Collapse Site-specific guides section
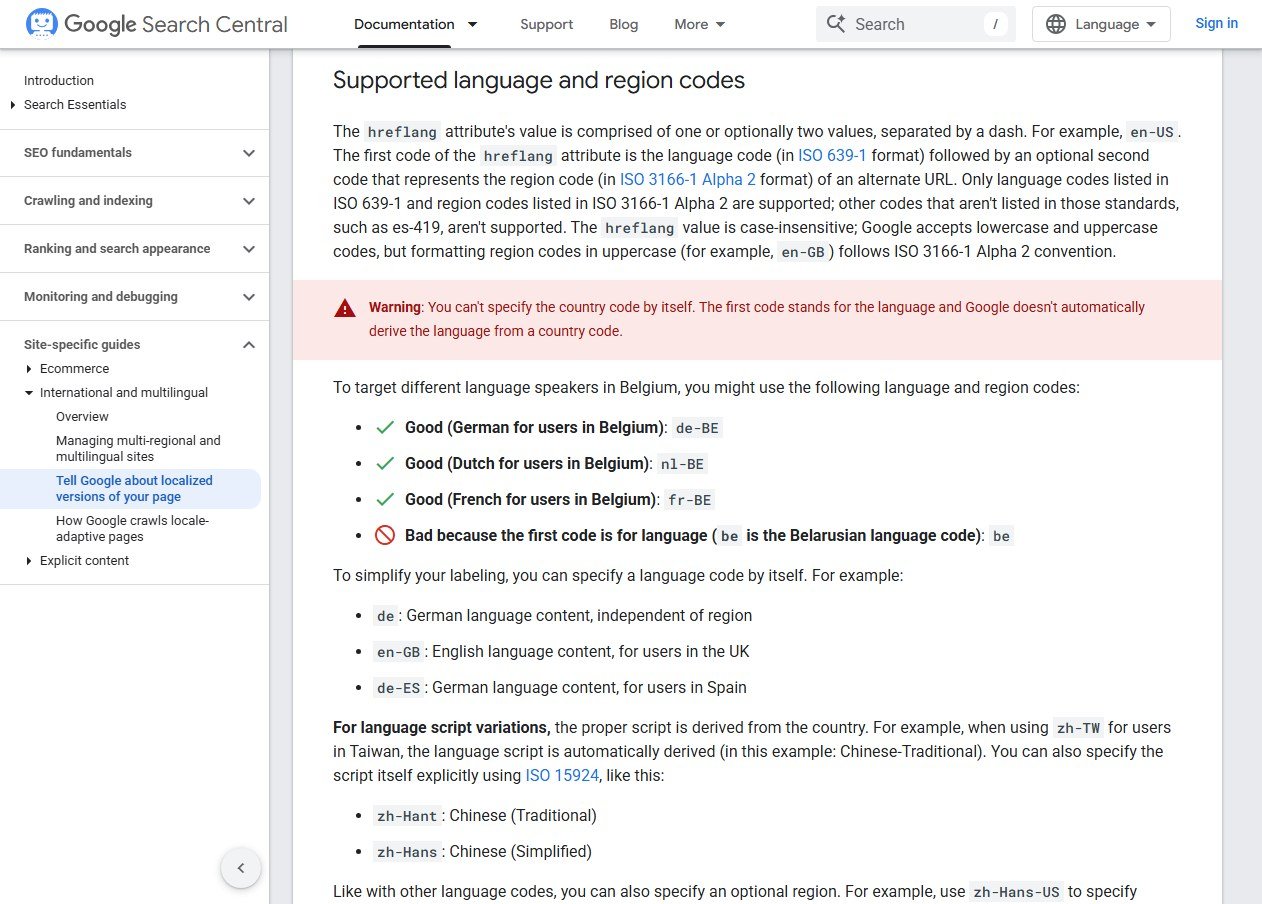The width and height of the screenshot is (1262, 904). (249, 345)
